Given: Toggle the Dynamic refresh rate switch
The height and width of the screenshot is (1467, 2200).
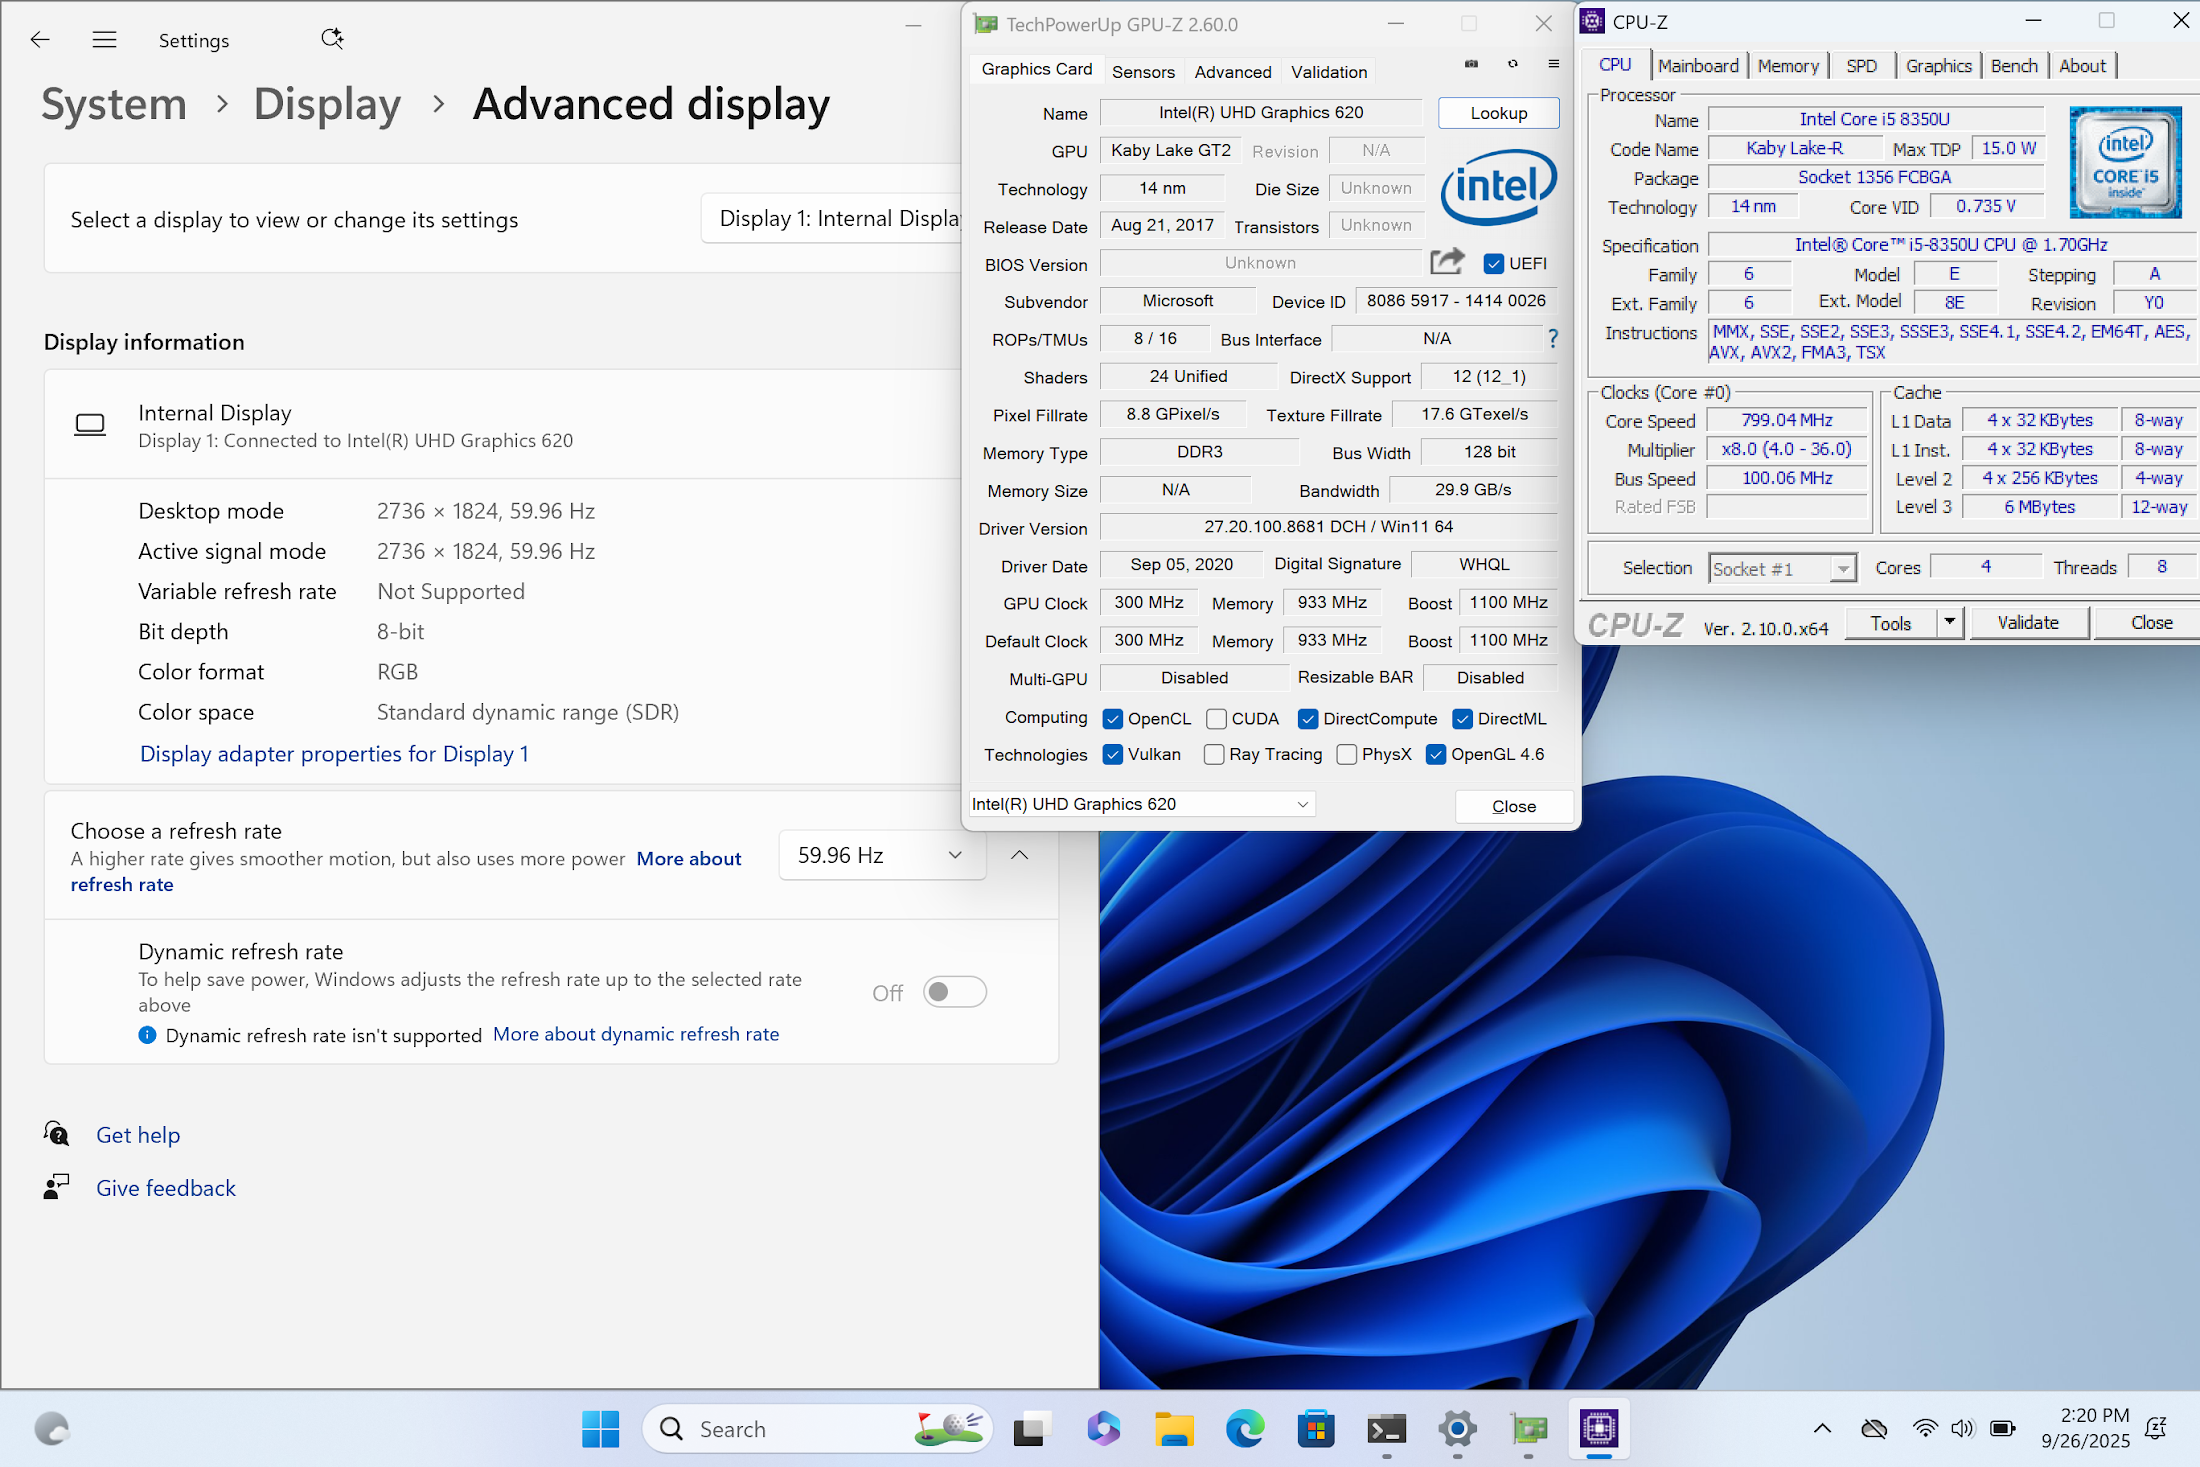Looking at the screenshot, I should tap(954, 992).
